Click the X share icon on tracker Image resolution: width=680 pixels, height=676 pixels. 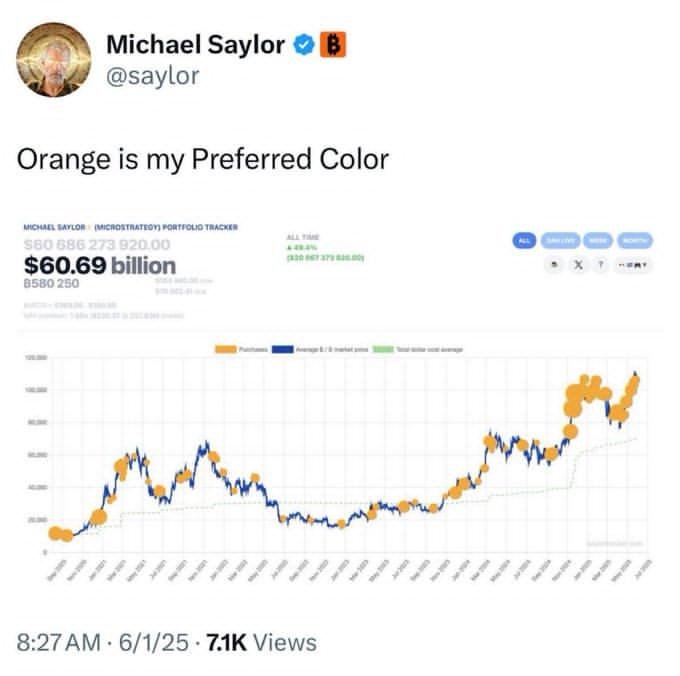pyautogui.click(x=579, y=265)
